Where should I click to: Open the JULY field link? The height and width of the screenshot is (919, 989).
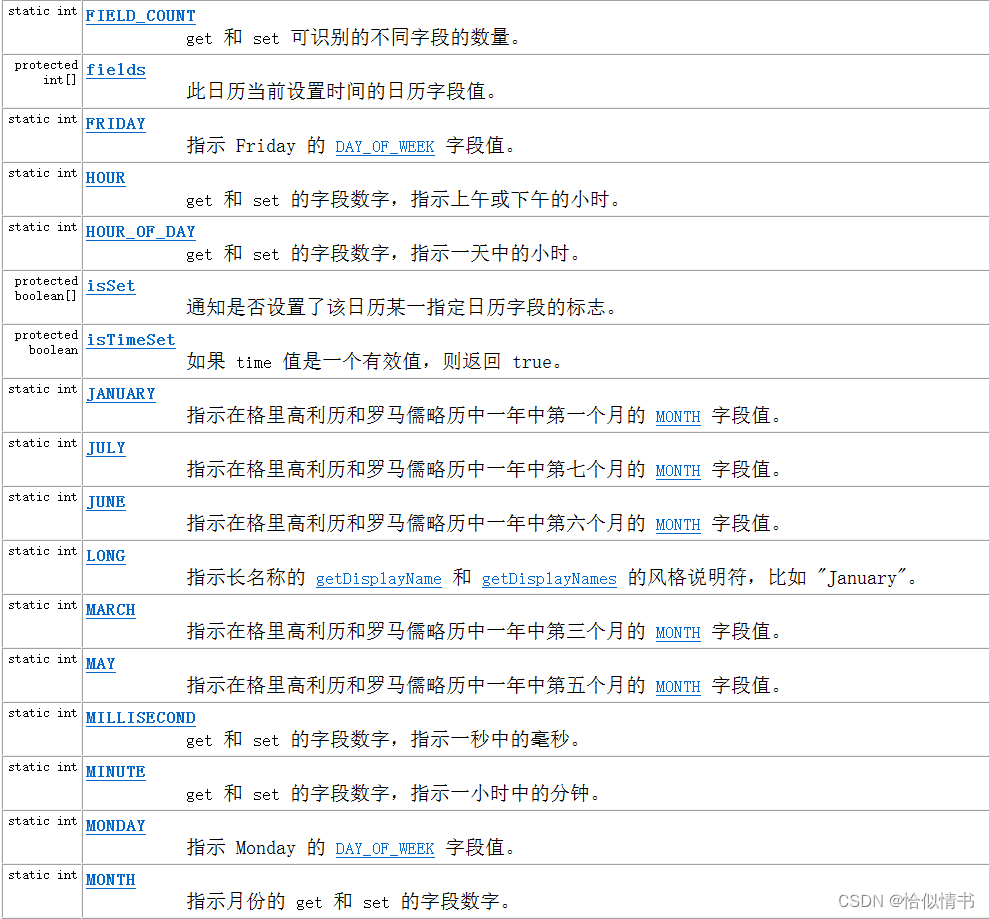tap(105, 447)
